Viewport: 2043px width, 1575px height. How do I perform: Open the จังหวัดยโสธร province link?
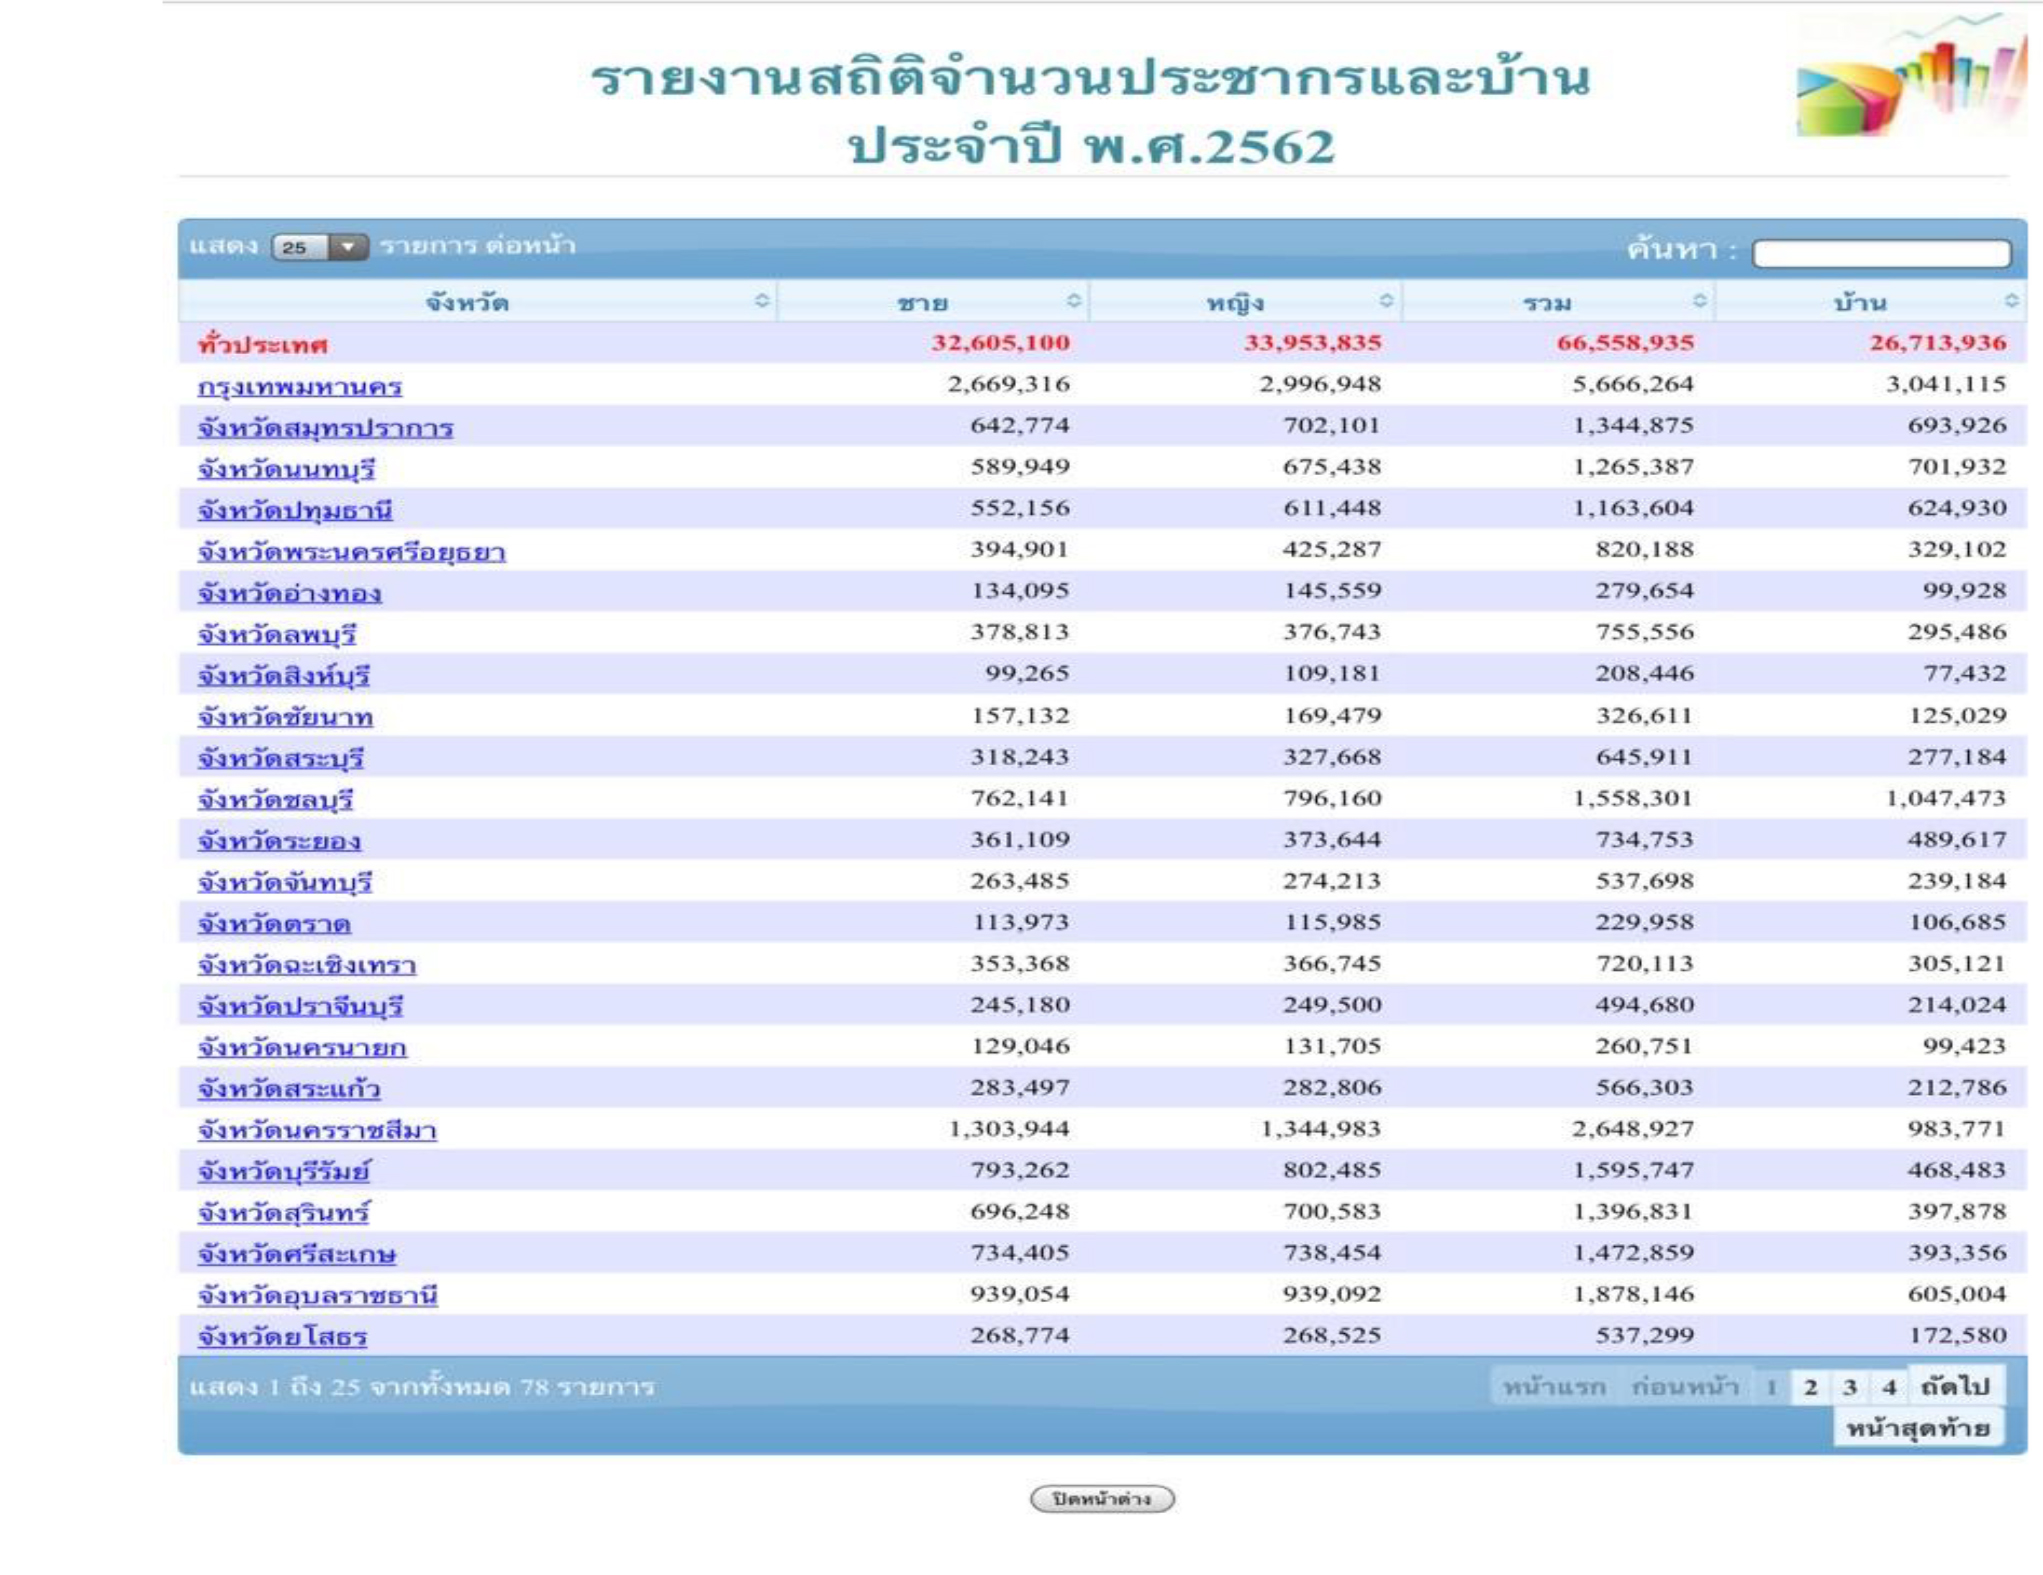(282, 1337)
